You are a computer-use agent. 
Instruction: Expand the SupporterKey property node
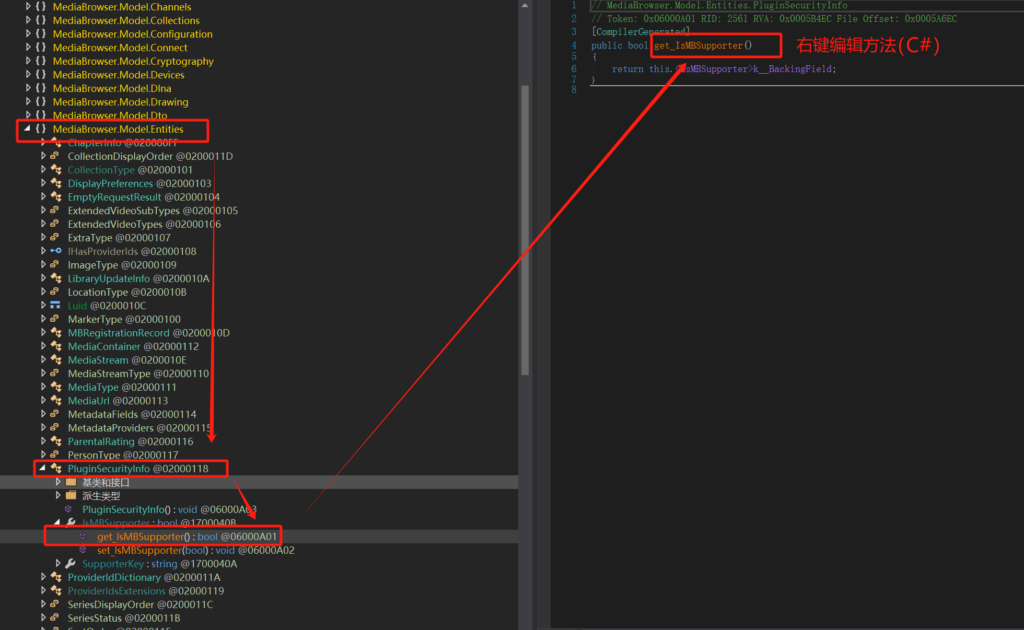pyautogui.click(x=58, y=564)
